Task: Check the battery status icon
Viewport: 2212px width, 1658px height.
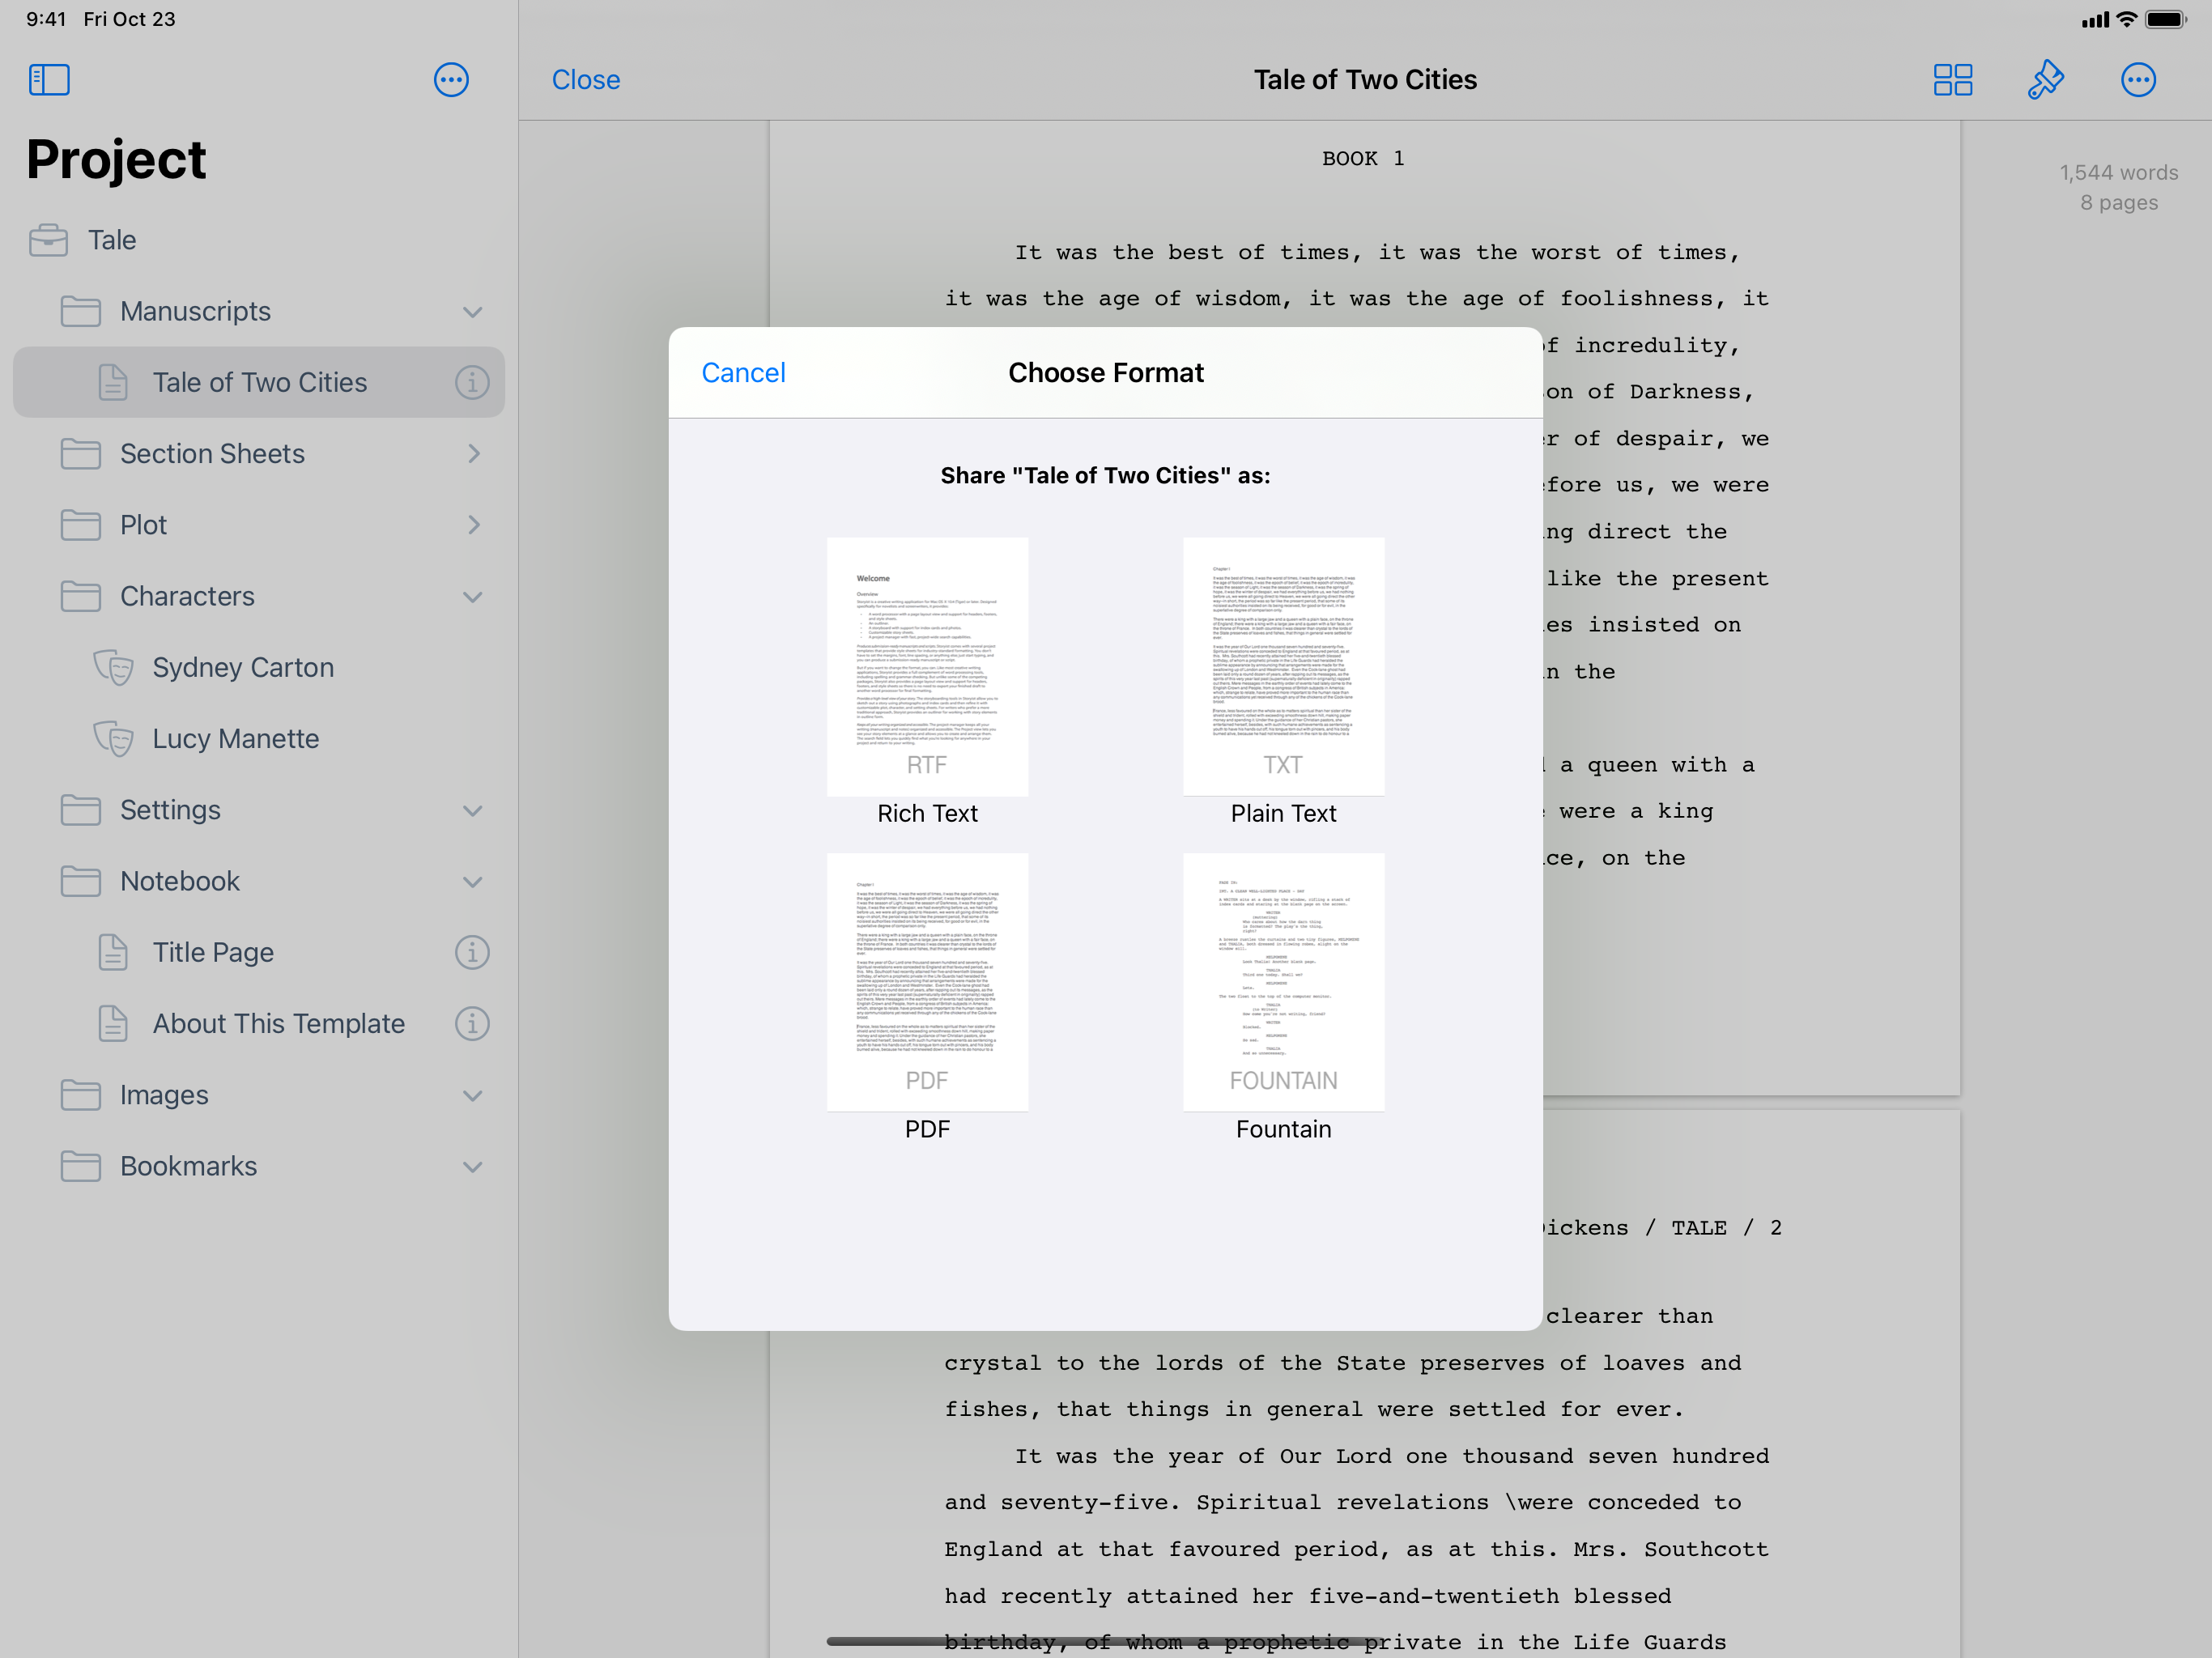Action: 2165,19
